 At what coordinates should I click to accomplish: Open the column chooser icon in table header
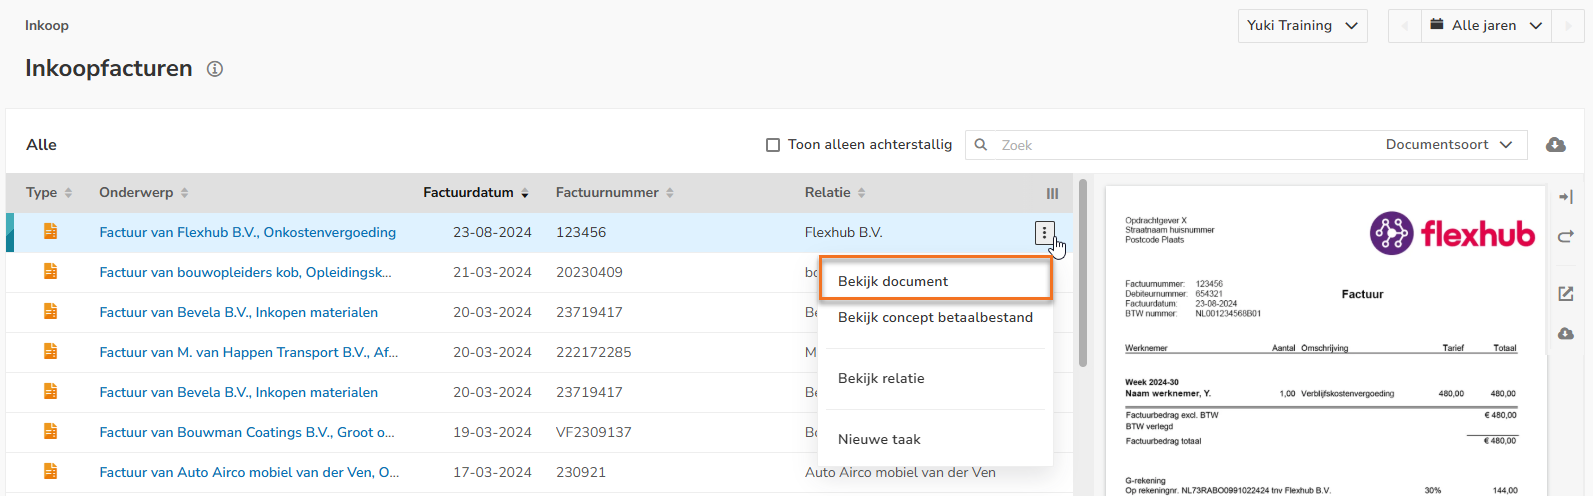[1052, 193]
